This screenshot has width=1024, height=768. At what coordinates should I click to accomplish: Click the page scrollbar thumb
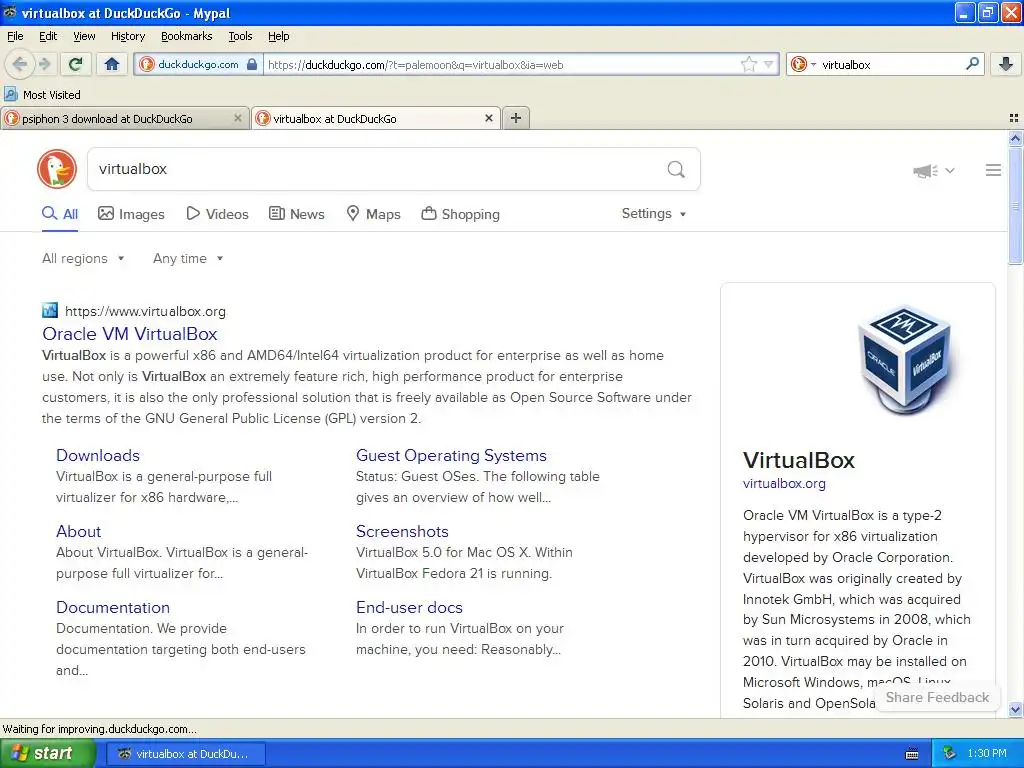(x=1015, y=206)
